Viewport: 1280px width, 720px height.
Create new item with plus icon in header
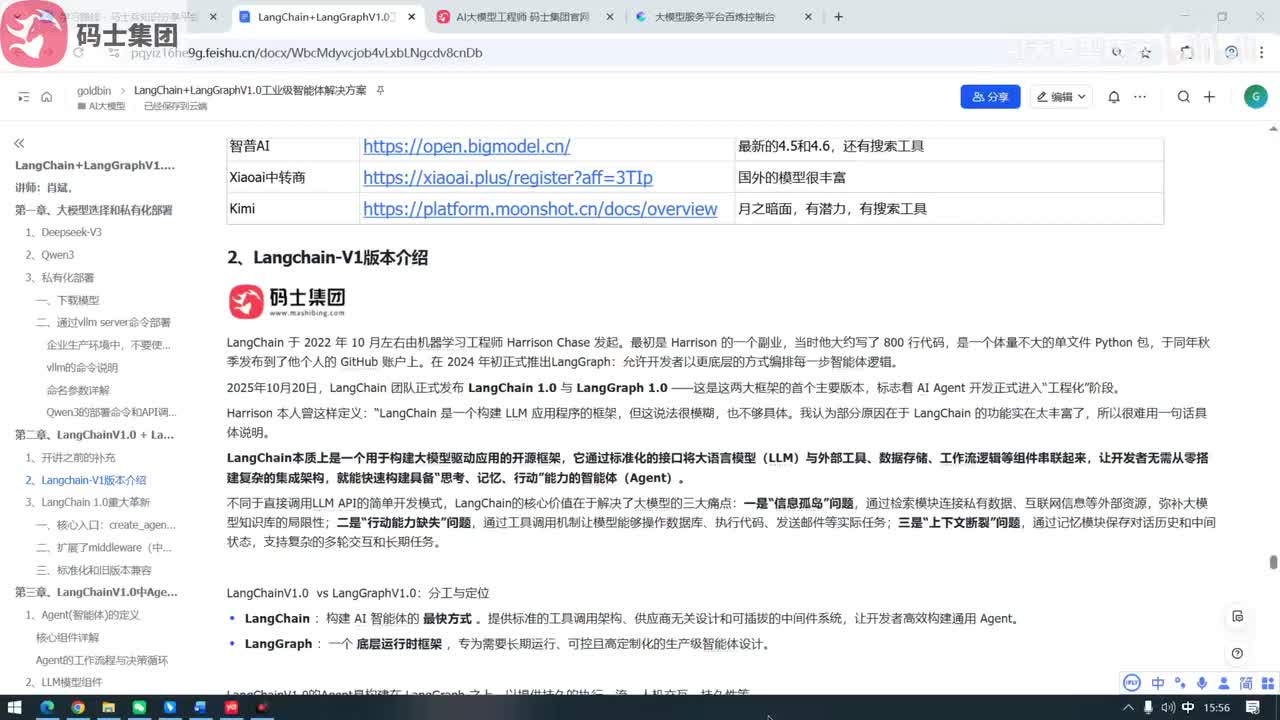pyautogui.click(x=1209, y=97)
